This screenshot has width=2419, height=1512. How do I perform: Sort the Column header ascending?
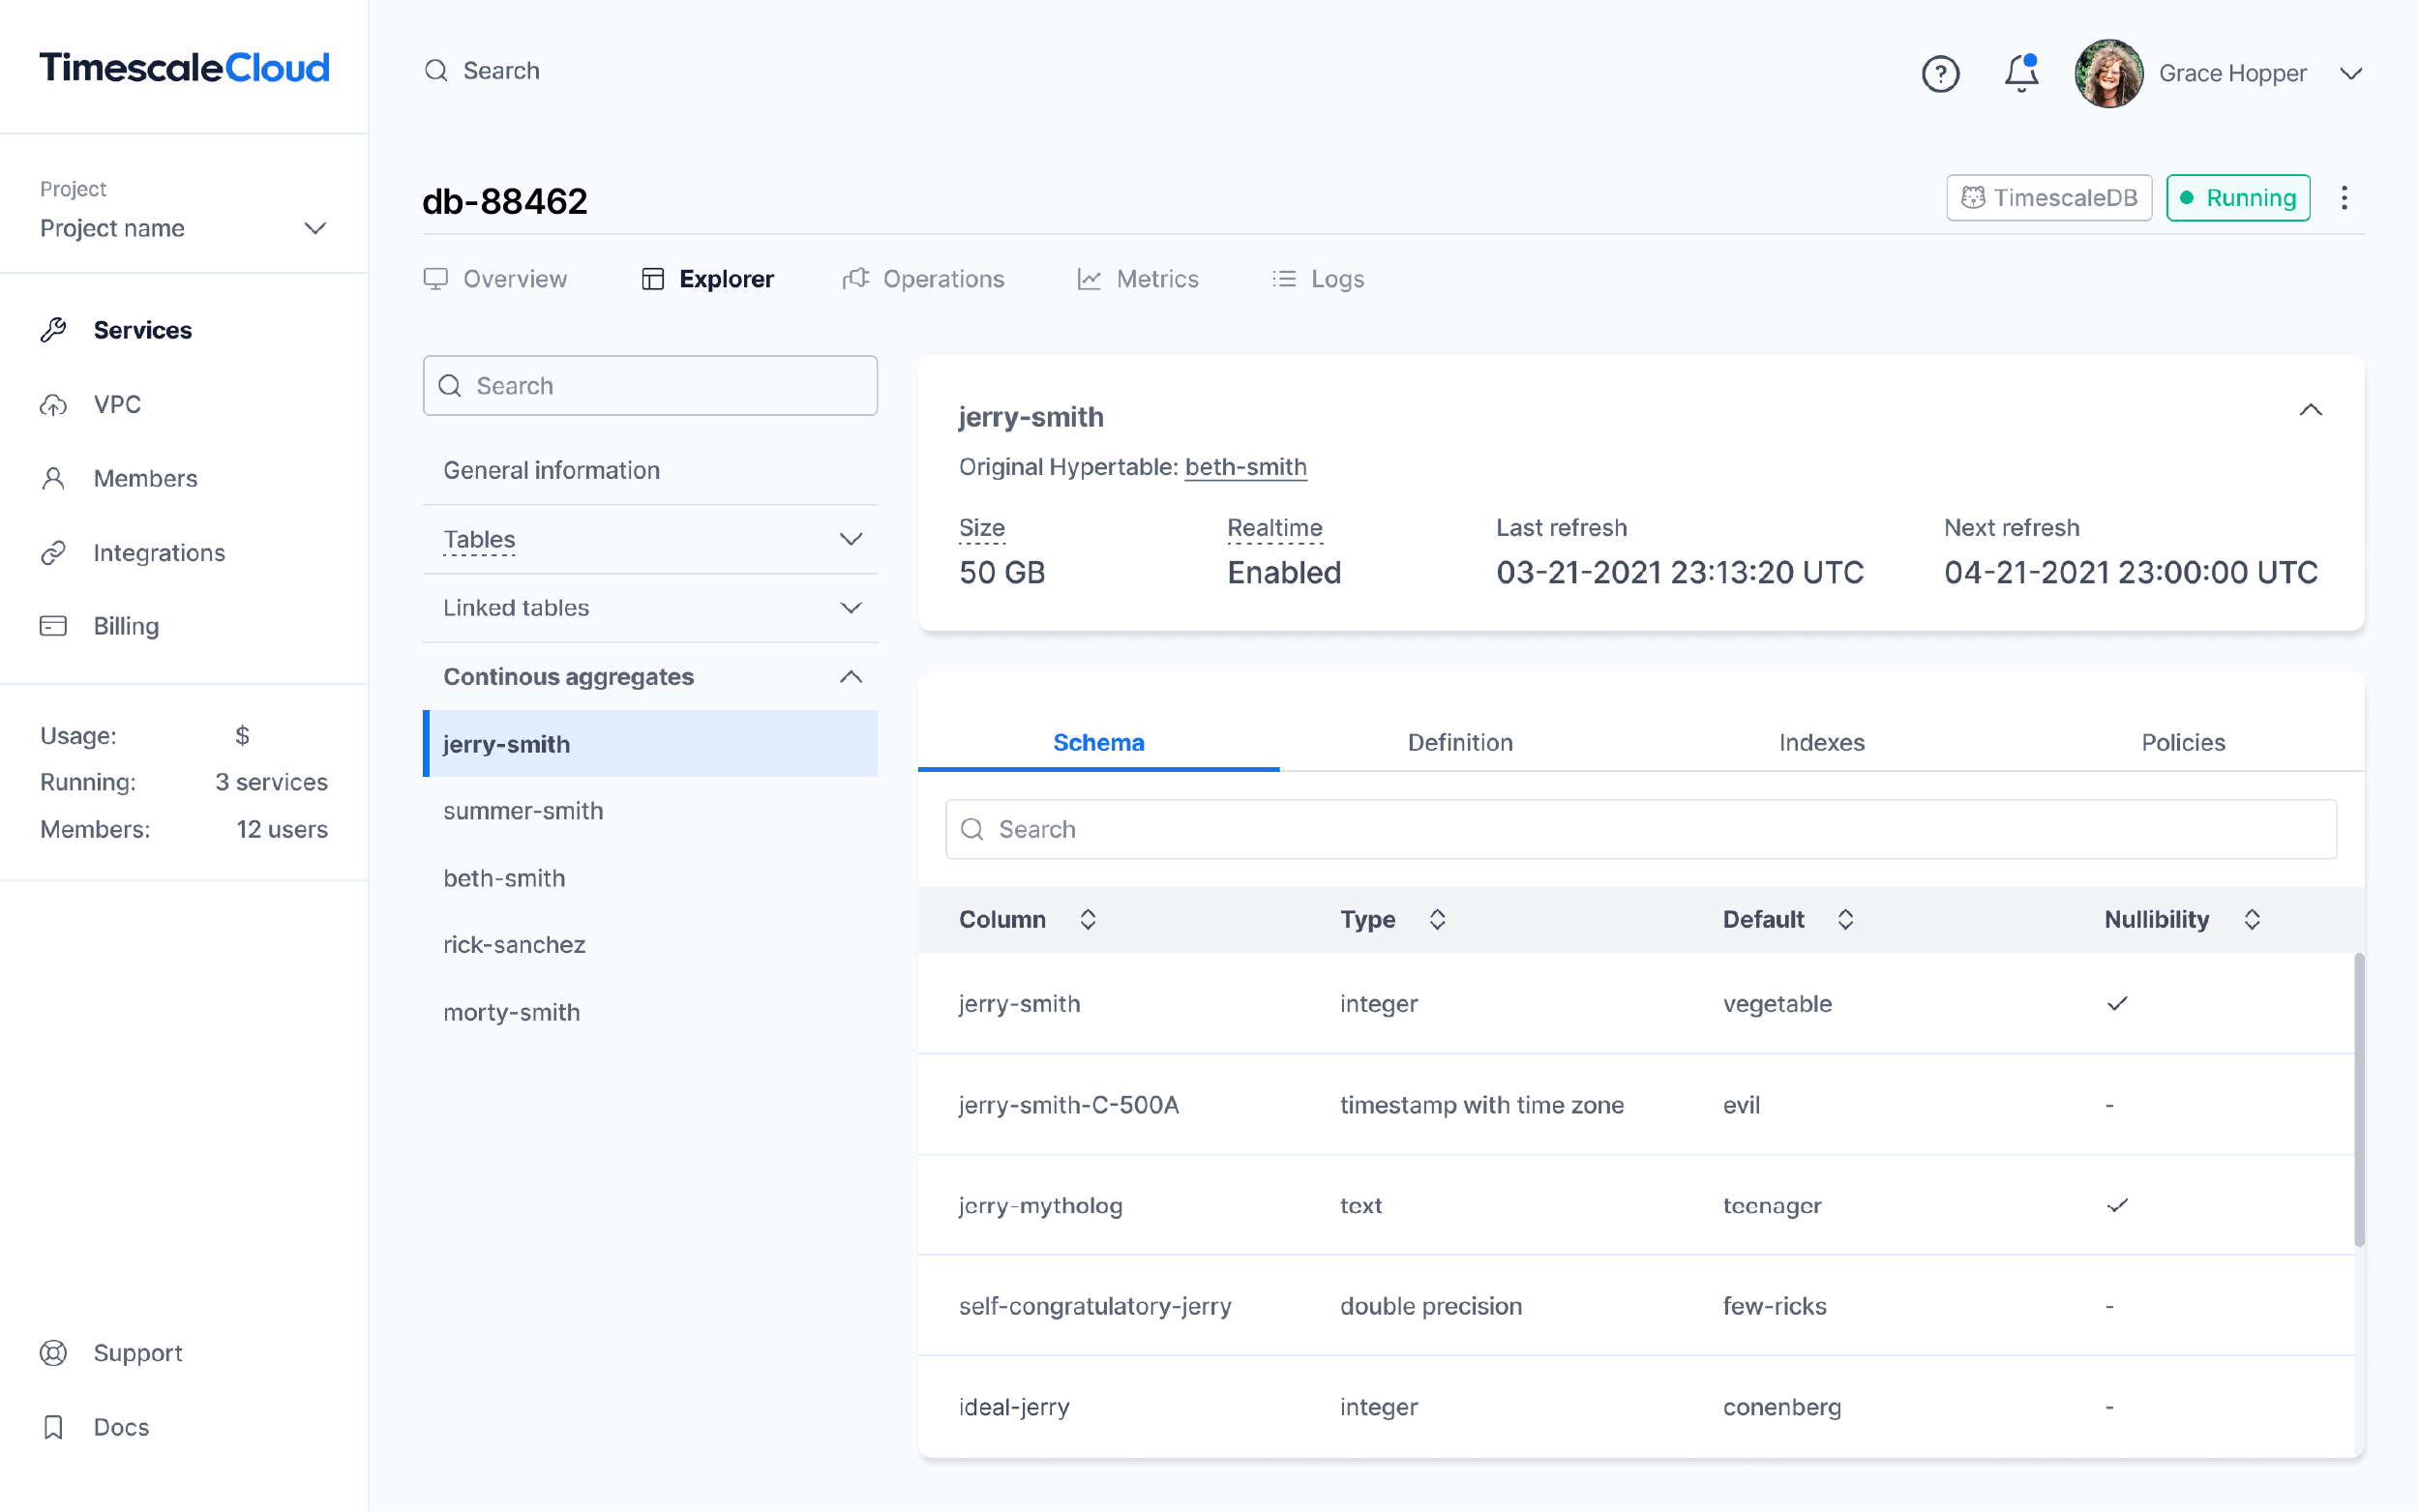click(x=1089, y=918)
